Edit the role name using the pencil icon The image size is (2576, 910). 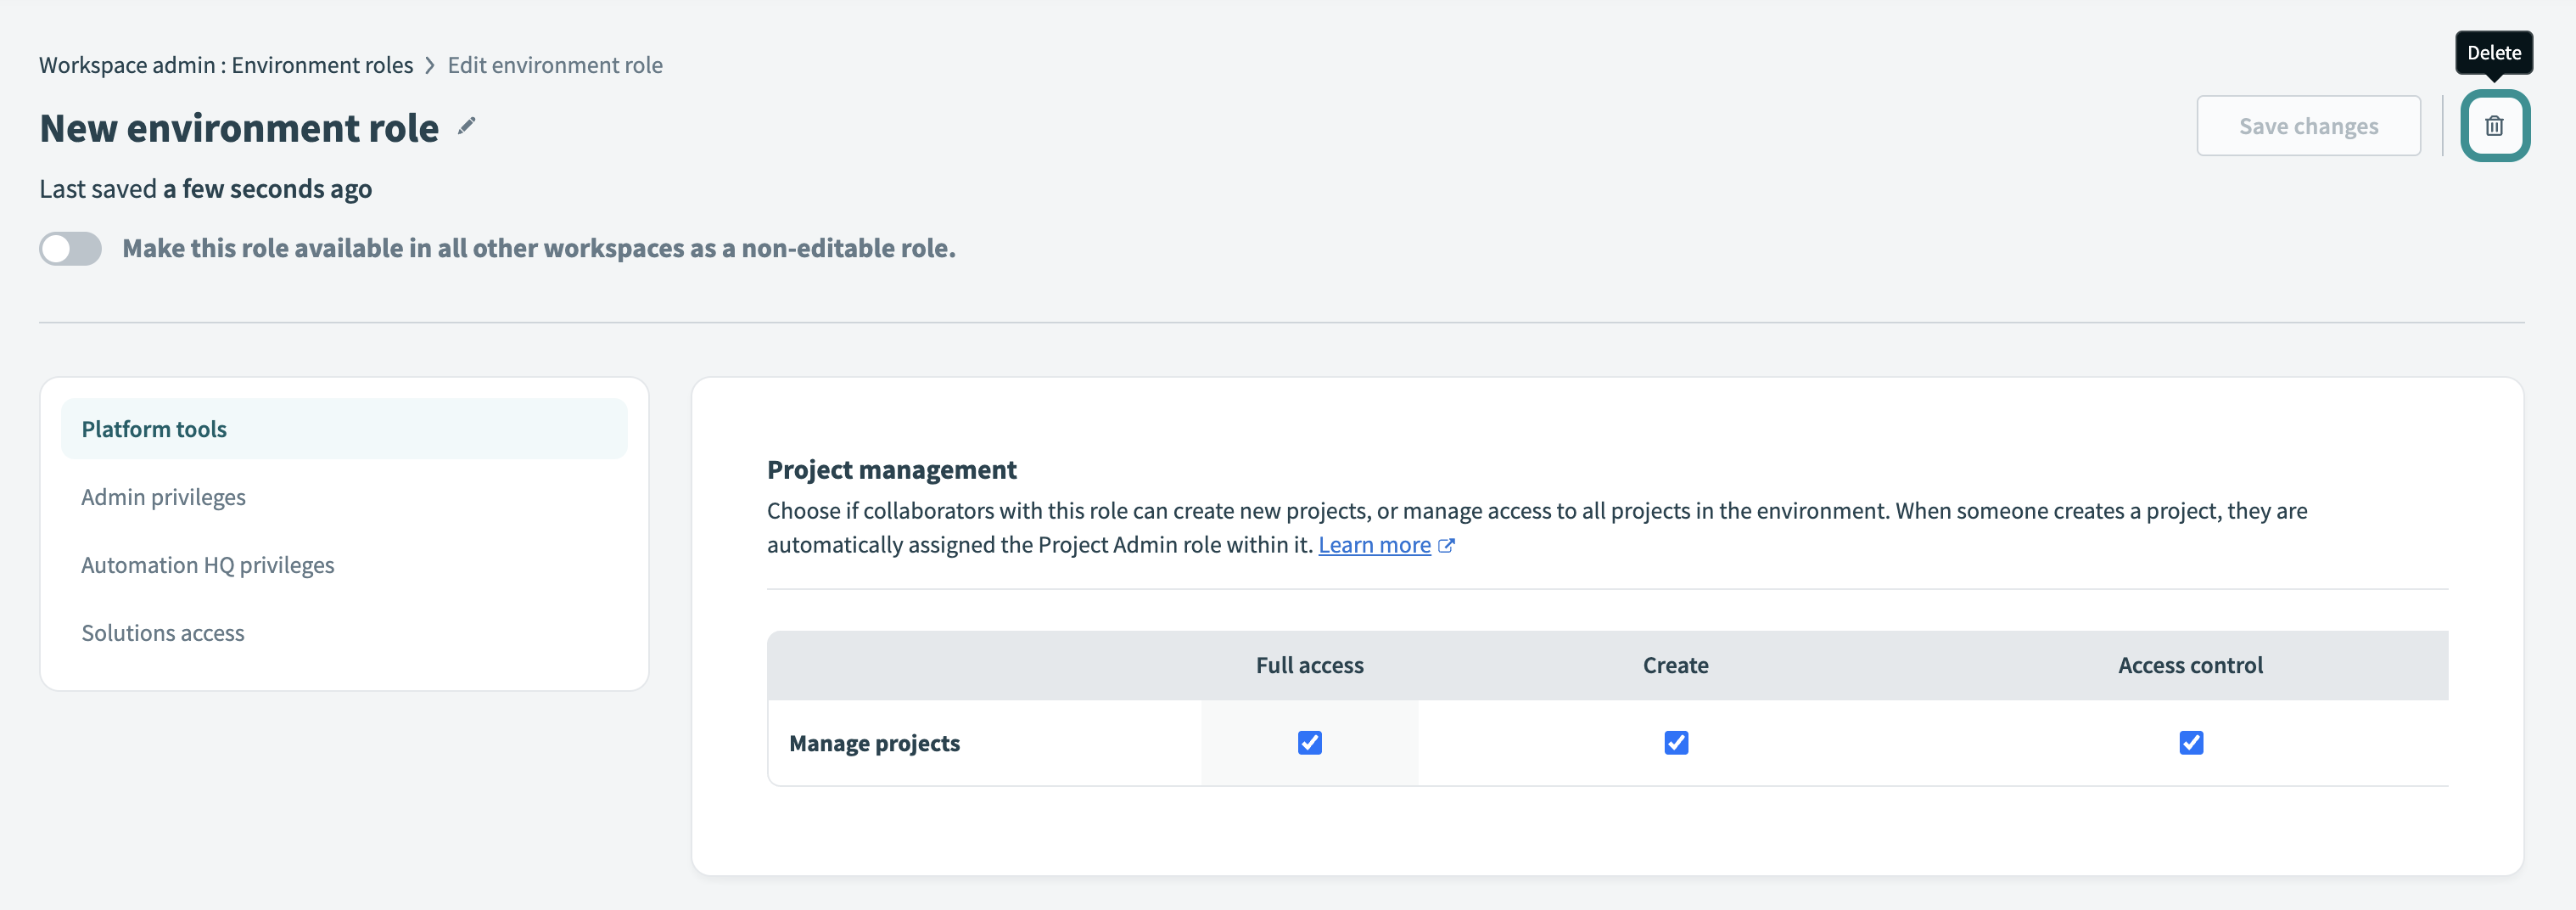[466, 127]
